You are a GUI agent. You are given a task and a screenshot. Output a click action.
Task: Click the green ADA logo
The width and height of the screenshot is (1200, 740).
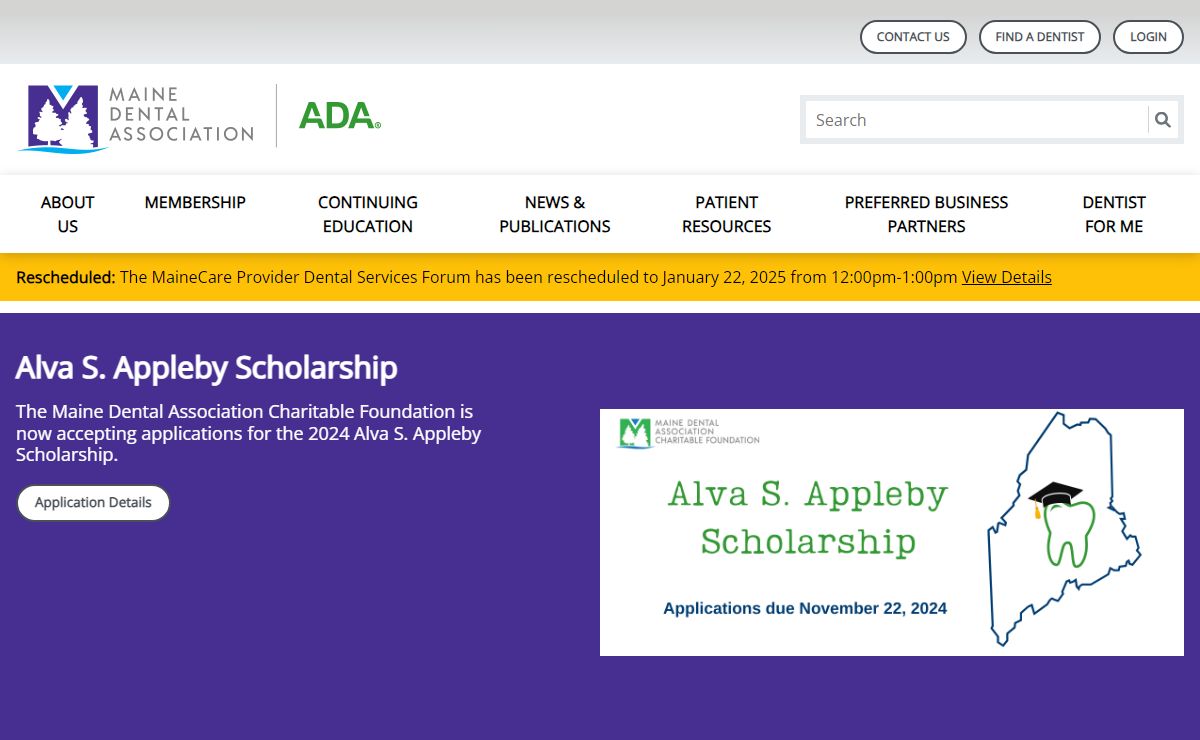pos(340,116)
